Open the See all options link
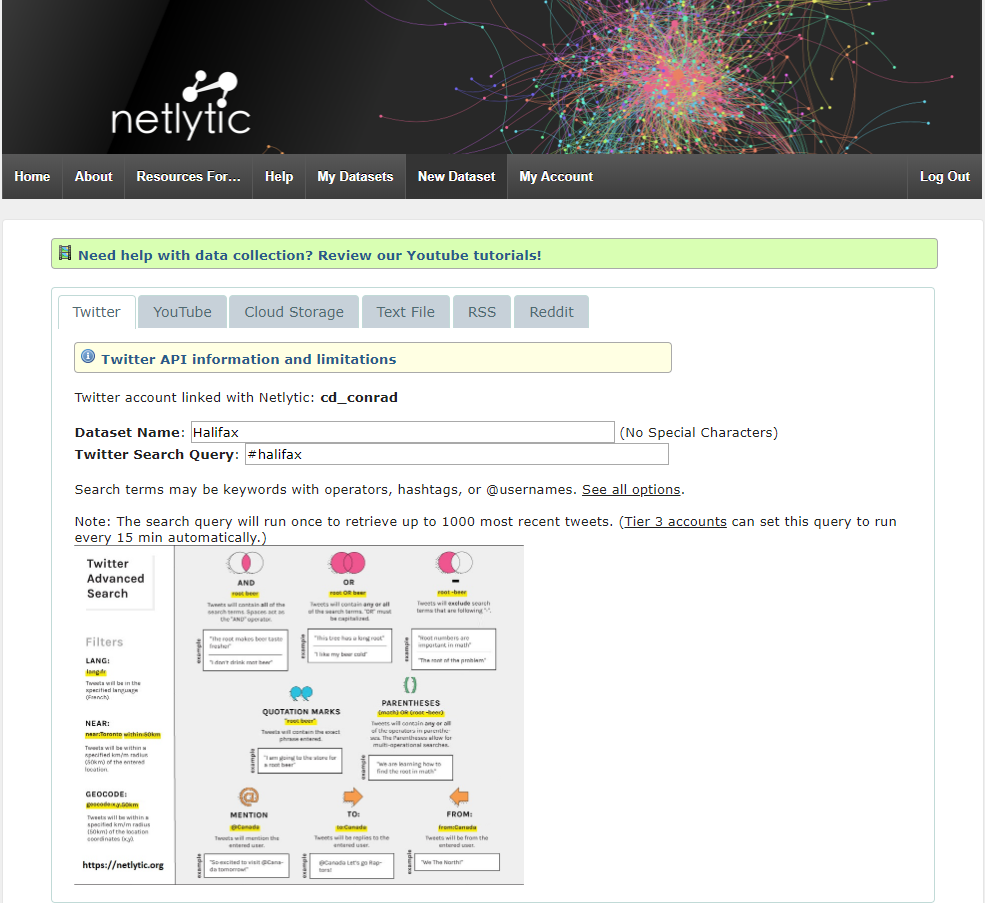This screenshot has width=985, height=903. [x=631, y=490]
